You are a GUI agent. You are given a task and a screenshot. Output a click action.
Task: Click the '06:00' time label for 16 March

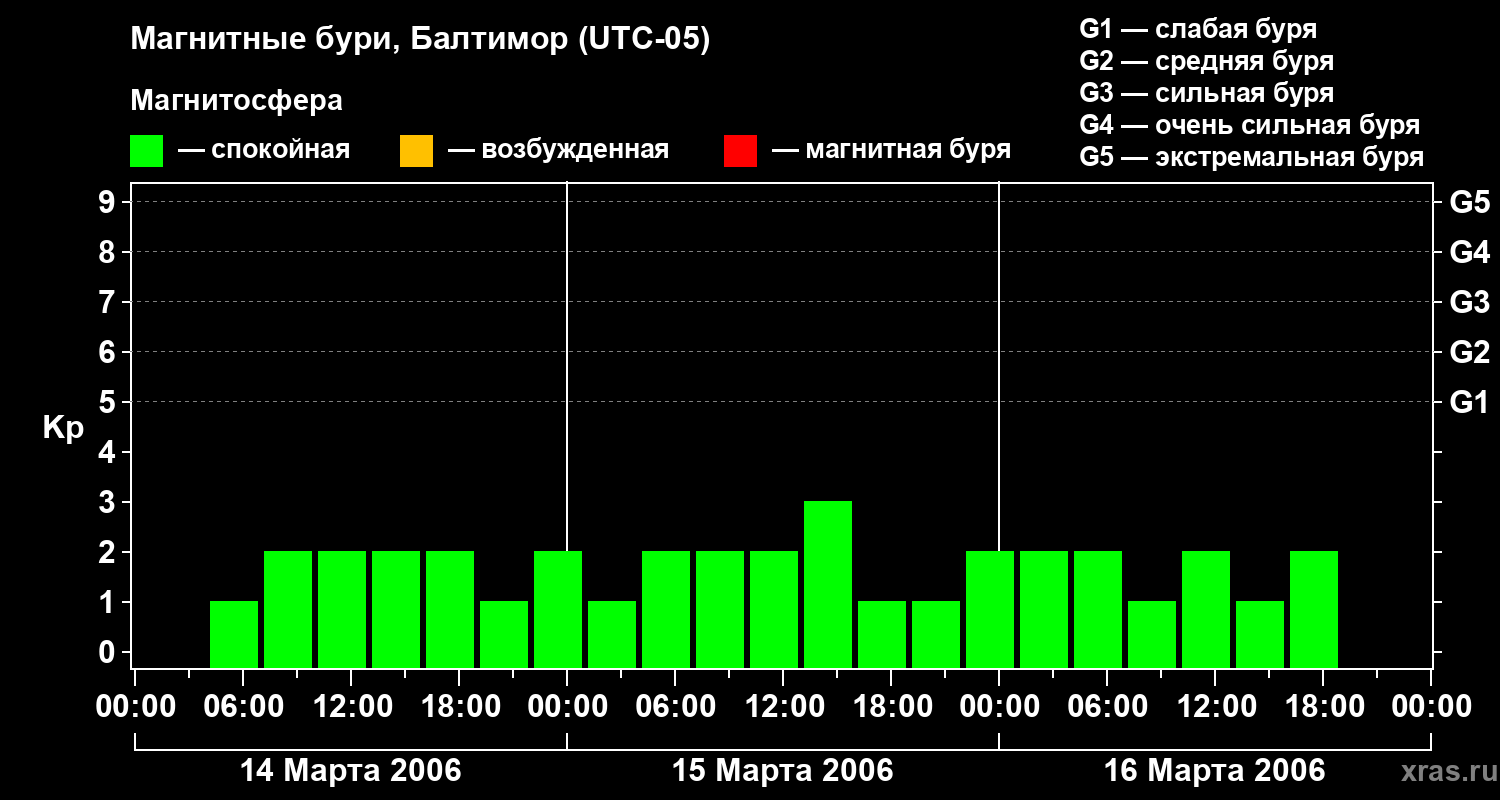[x=1107, y=706]
